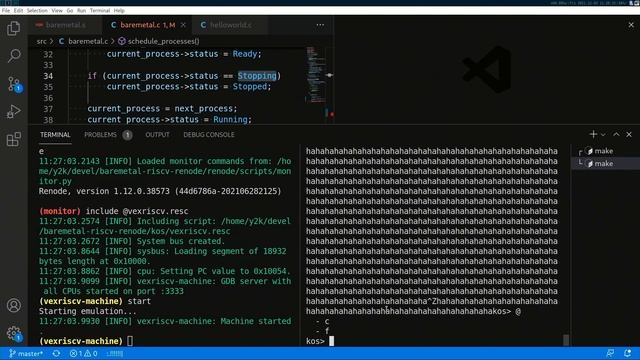The image size is (640, 360).
Task: Open the Explorer view in activity bar
Action: pyautogui.click(x=13, y=29)
